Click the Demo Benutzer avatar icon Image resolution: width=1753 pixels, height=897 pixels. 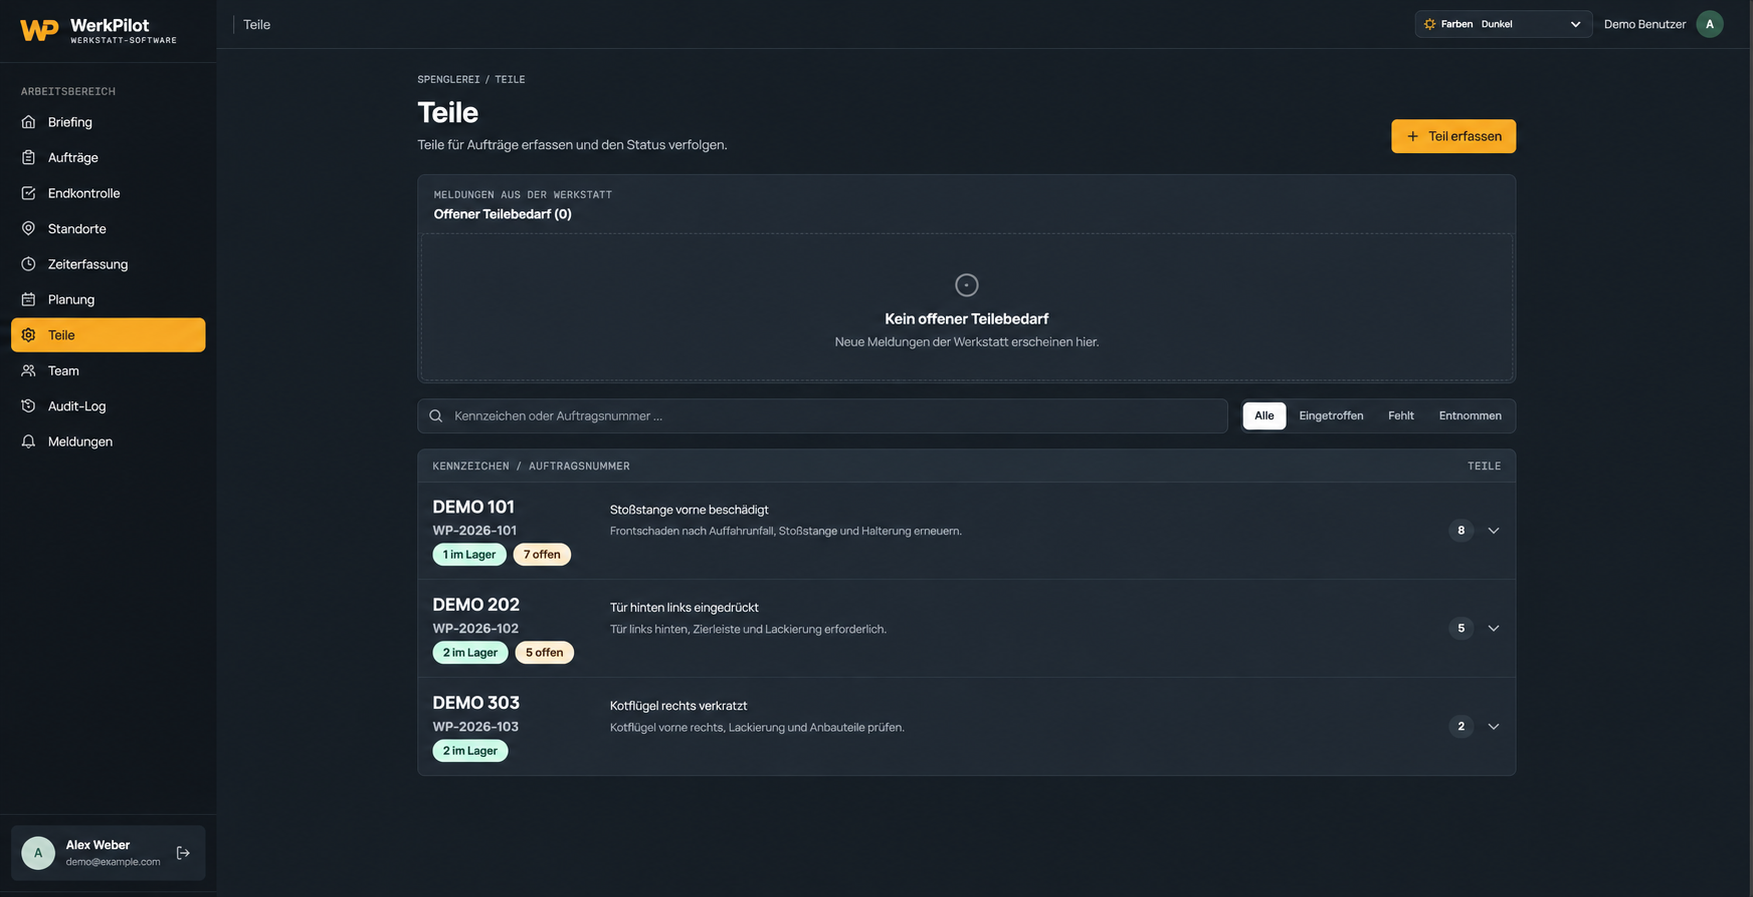[x=1709, y=24]
